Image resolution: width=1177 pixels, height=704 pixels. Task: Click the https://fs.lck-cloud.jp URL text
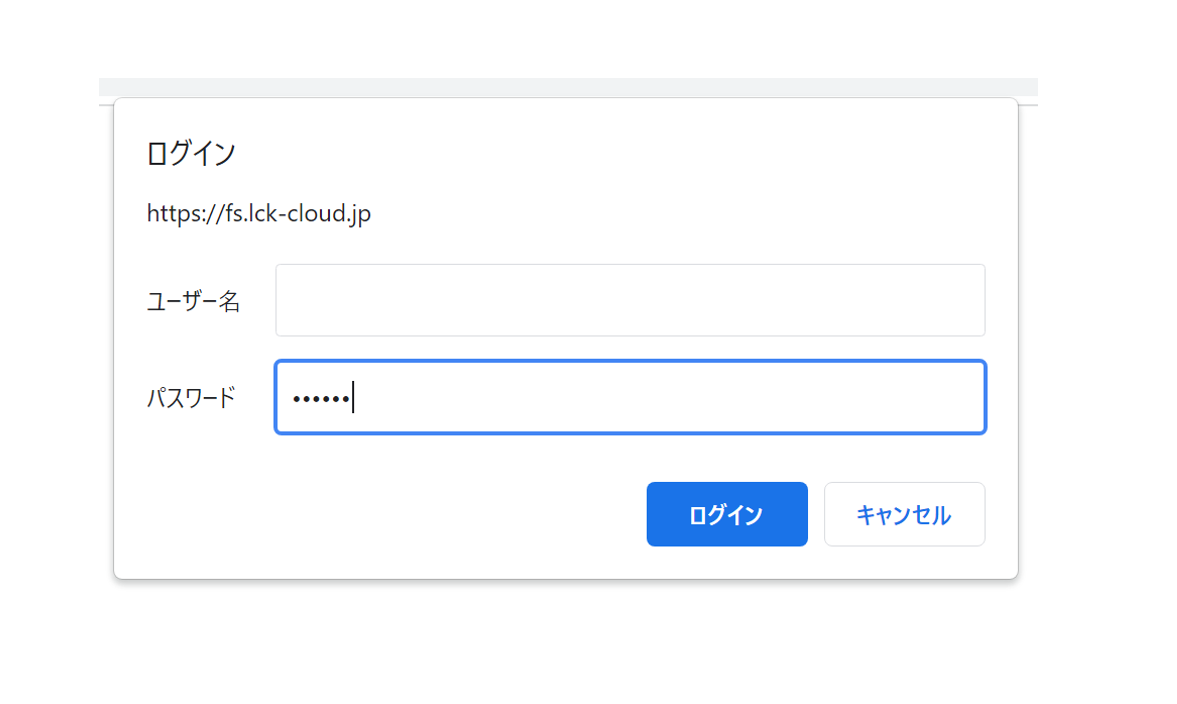click(258, 212)
